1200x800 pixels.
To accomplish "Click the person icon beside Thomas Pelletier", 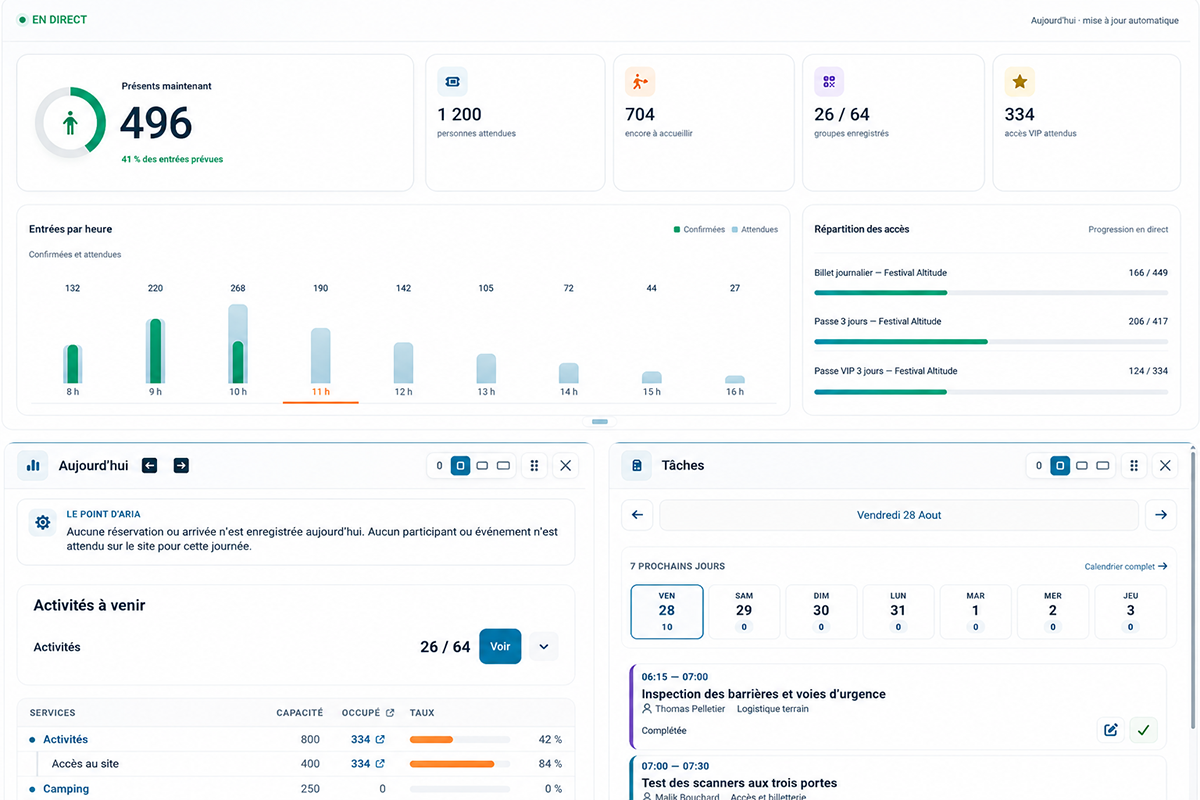I will coord(647,709).
